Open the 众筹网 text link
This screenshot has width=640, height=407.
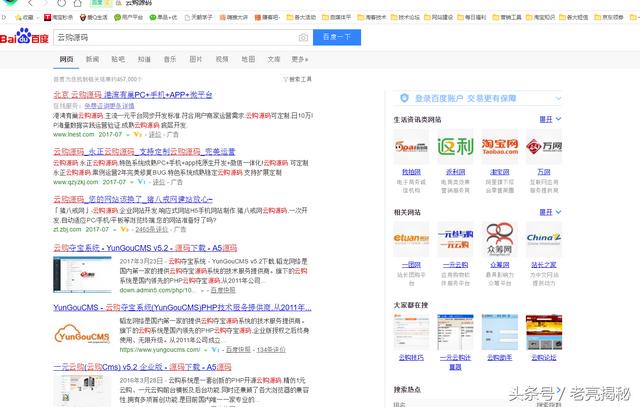click(500, 265)
